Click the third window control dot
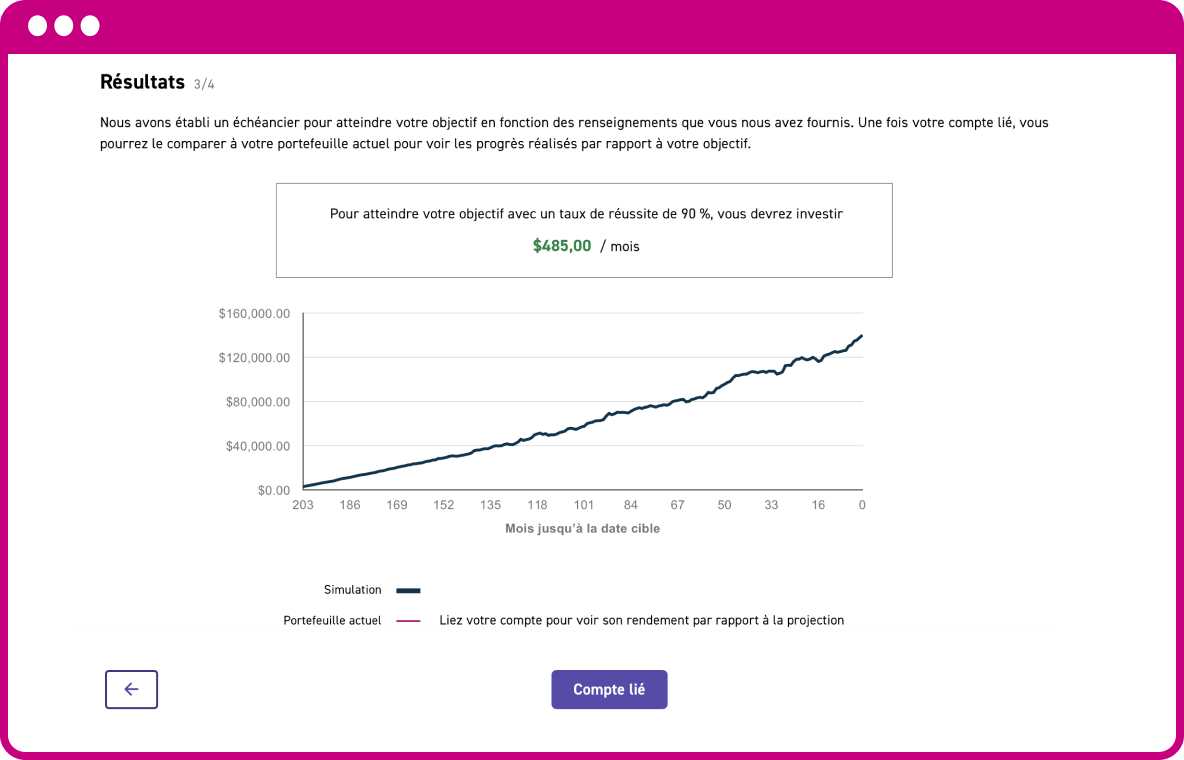The image size is (1184, 760). click(90, 26)
